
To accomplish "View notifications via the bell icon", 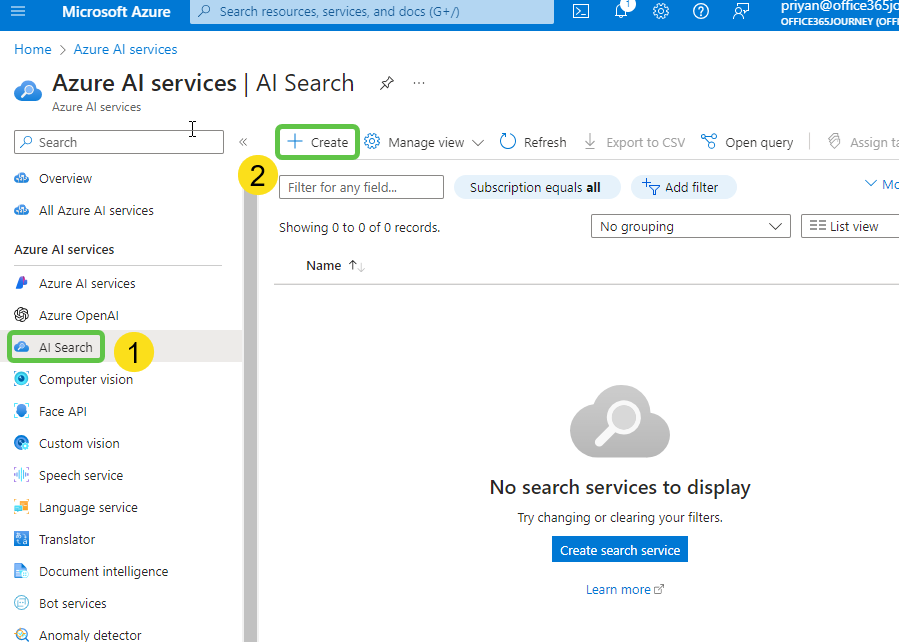I will (620, 13).
